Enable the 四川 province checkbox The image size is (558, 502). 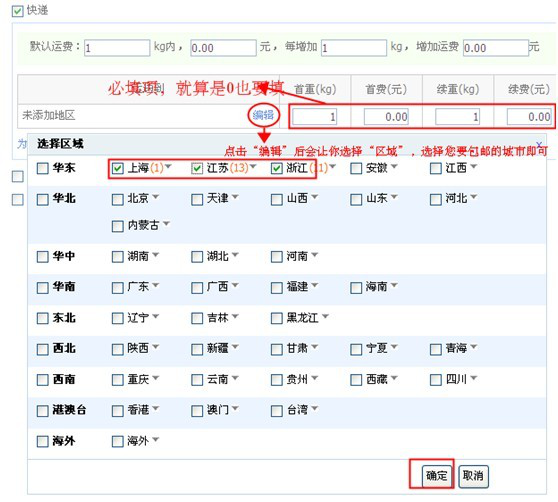pyautogui.click(x=436, y=380)
